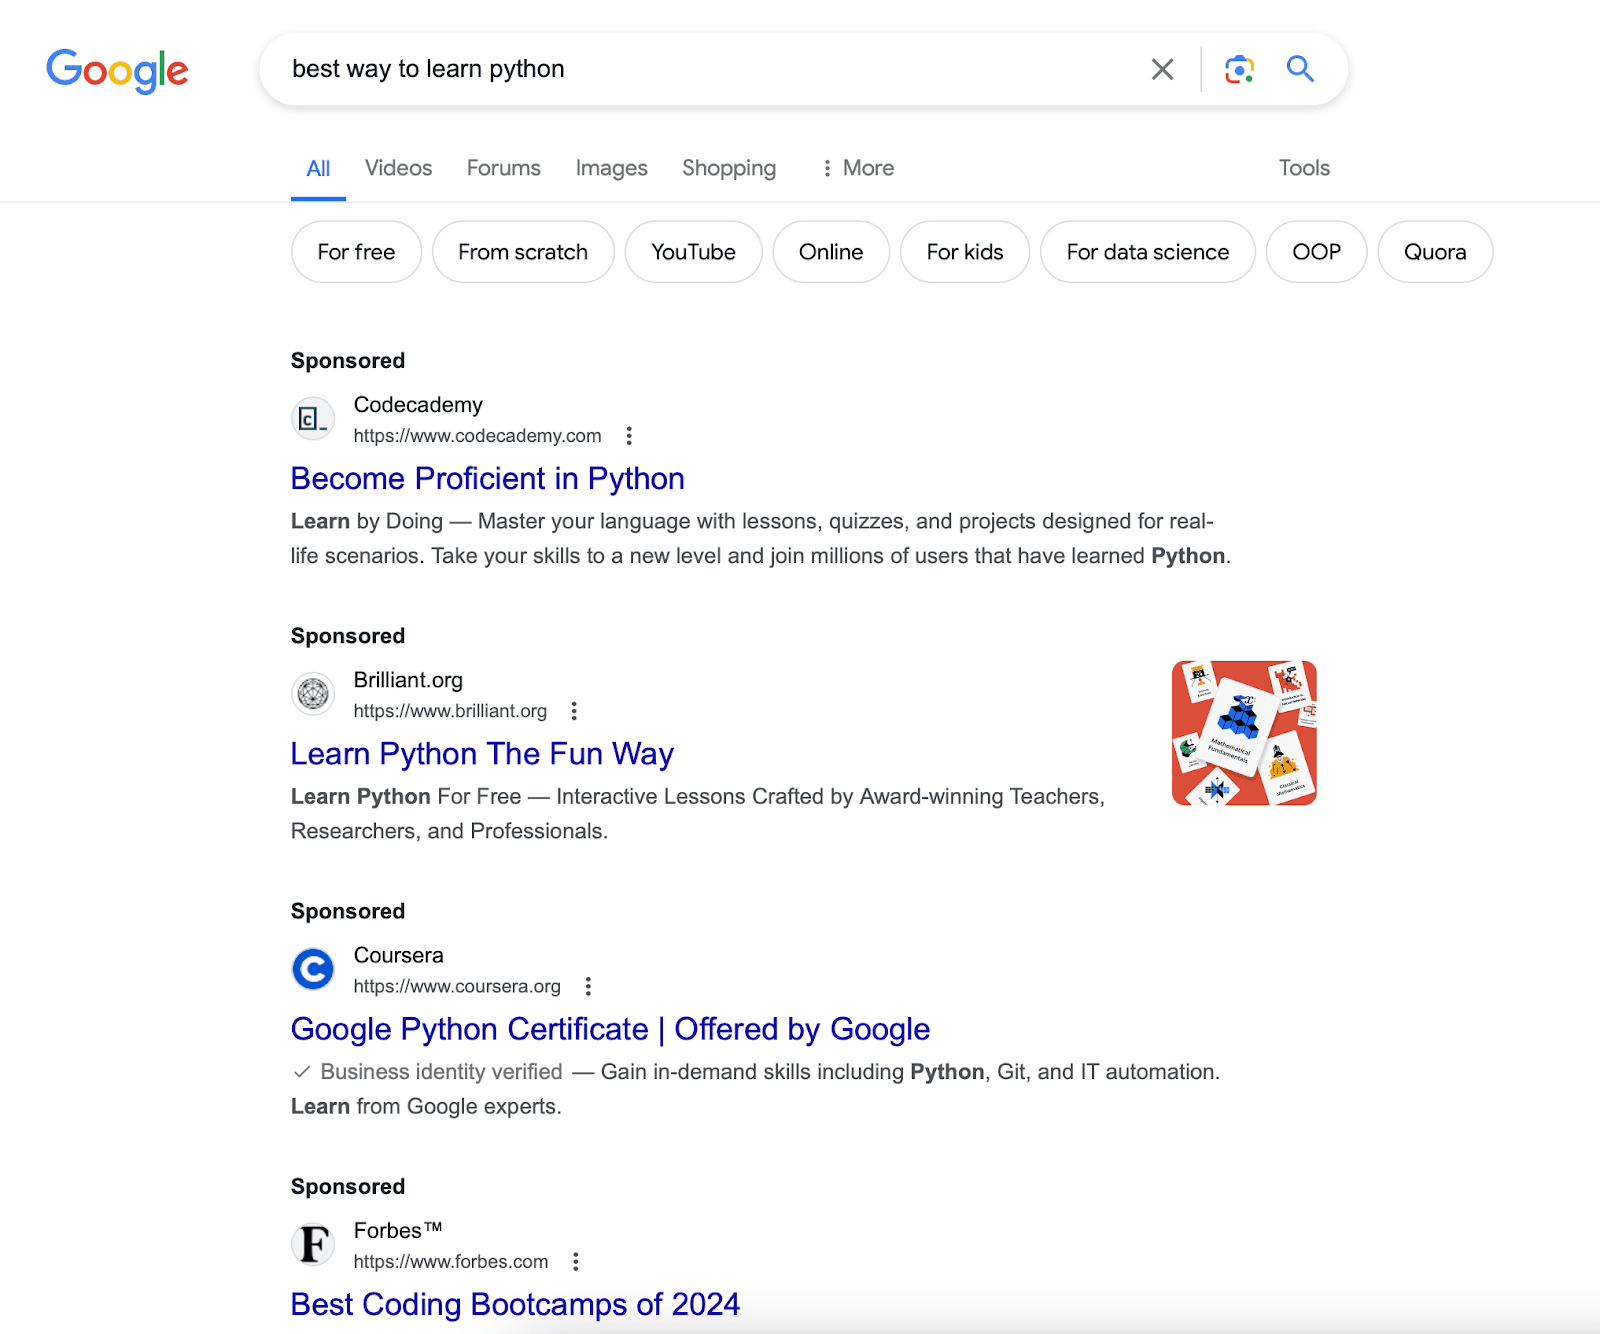The width and height of the screenshot is (1600, 1334).
Task: Click the codecademy.com URL text
Action: pyautogui.click(x=477, y=436)
